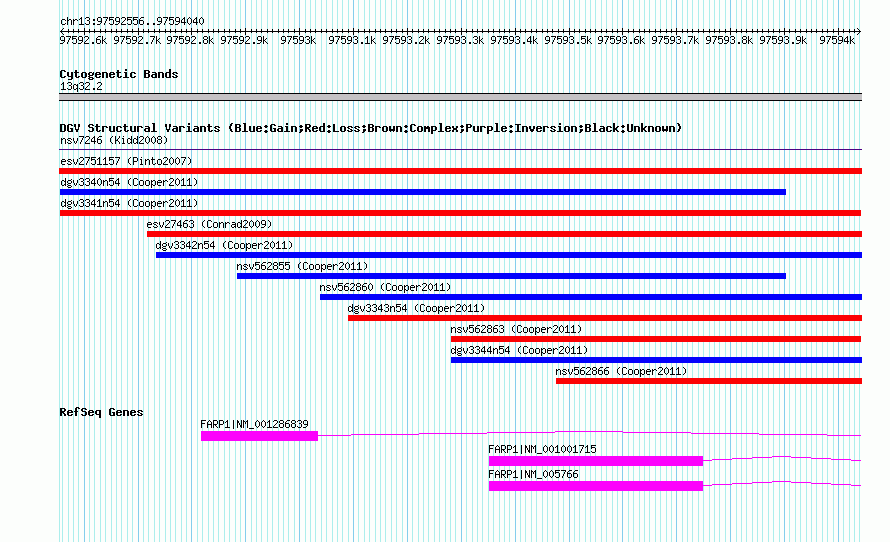
Task: Open the dgv3340n54 (Cooper2011) variant label
Action: [129, 182]
